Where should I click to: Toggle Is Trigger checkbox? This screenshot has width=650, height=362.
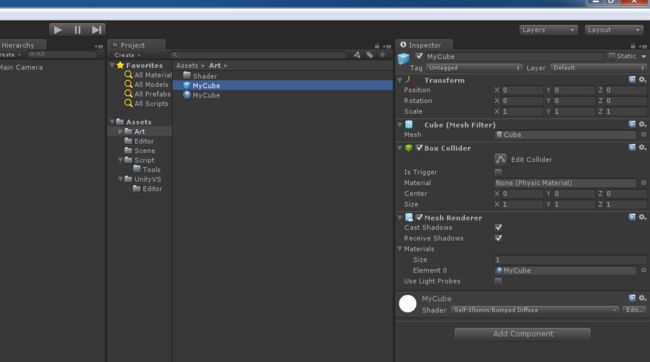pos(498,172)
